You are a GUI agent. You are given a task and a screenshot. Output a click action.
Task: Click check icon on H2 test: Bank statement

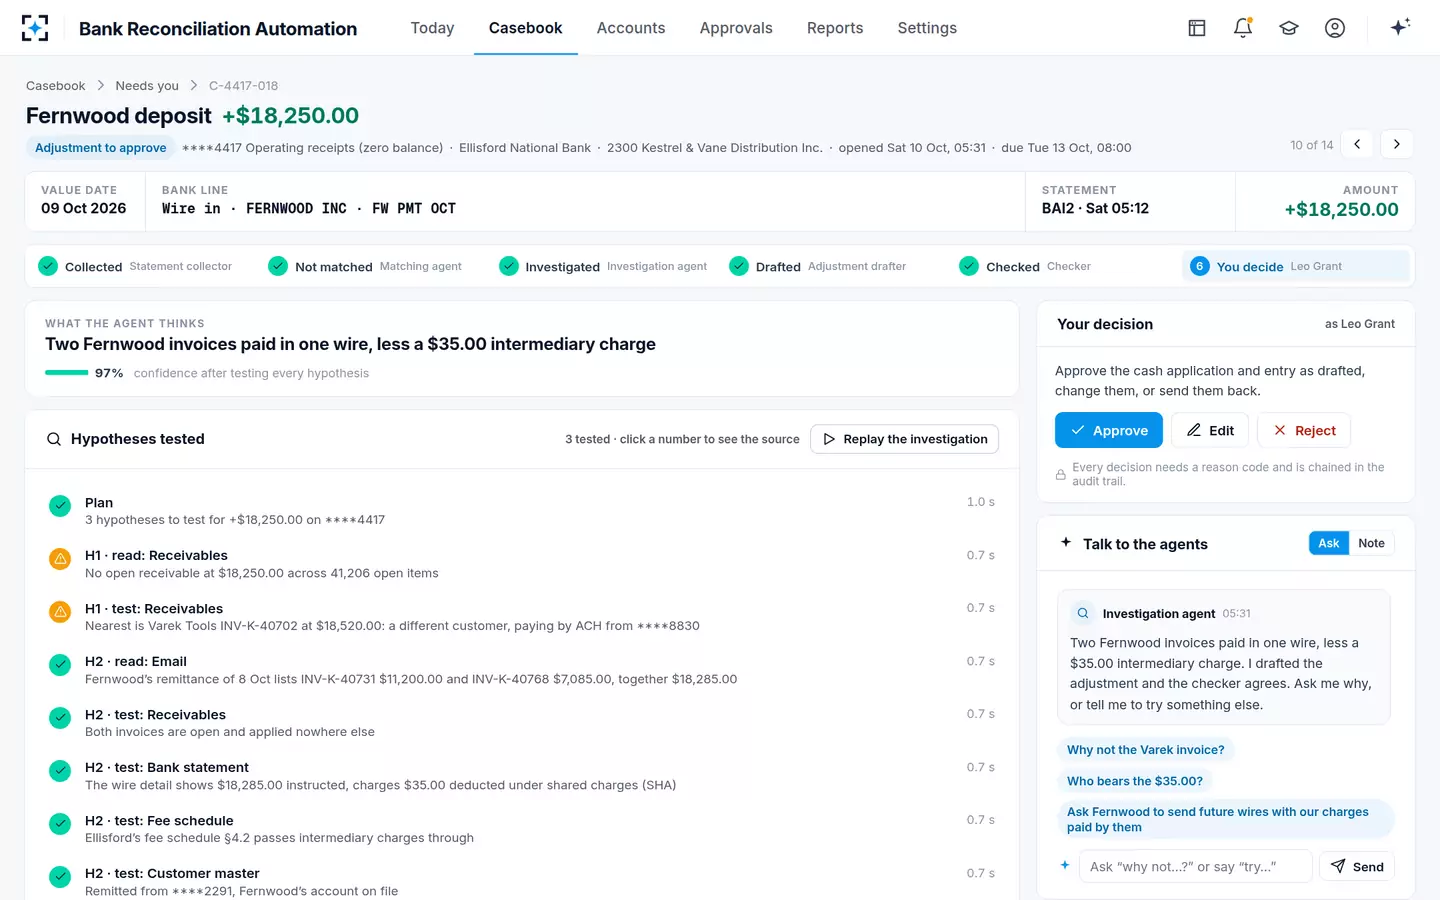coord(60,771)
